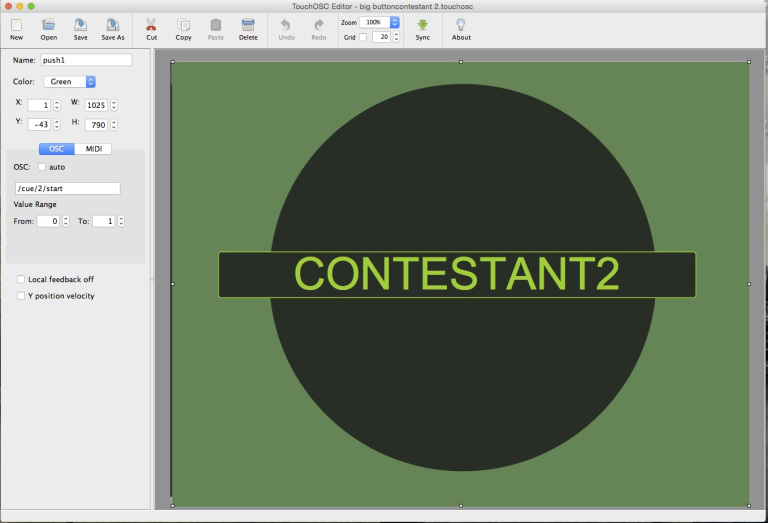Open the About information icon
768x523 pixels.
coord(461,25)
